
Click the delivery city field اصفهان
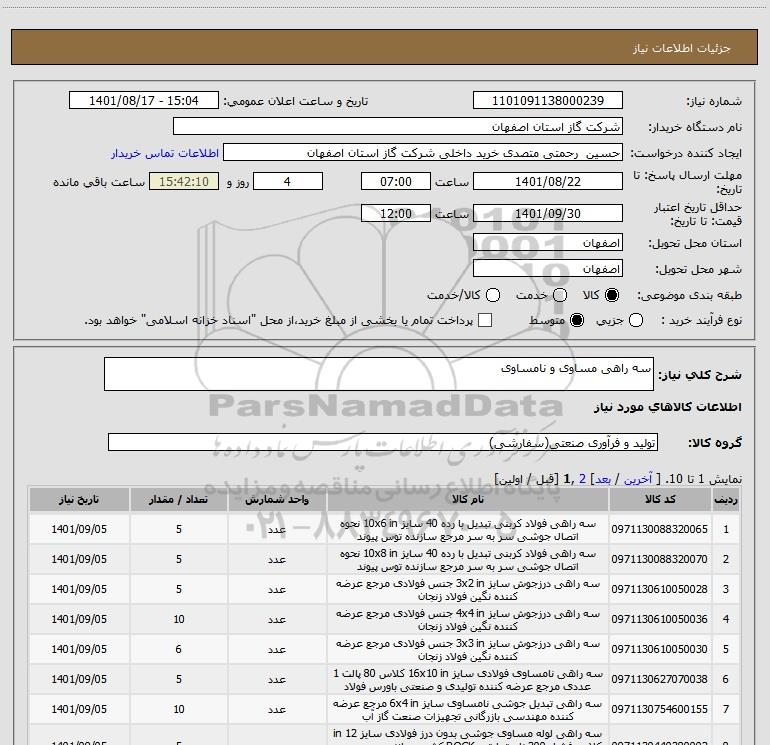tap(548, 269)
